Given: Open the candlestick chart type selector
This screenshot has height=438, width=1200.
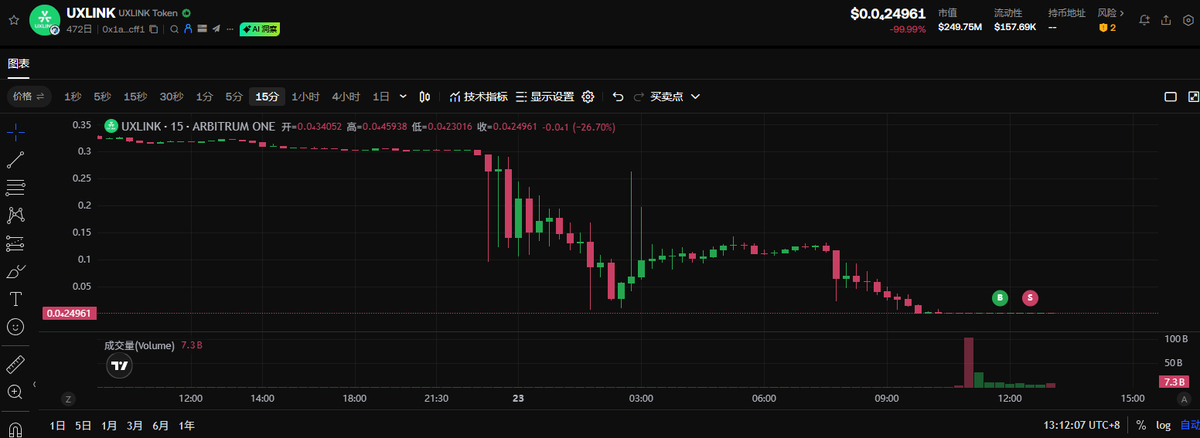Looking at the screenshot, I should (x=425, y=97).
